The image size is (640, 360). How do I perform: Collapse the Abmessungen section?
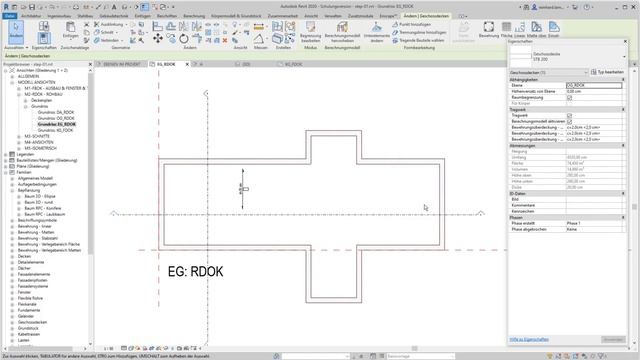(x=623, y=146)
